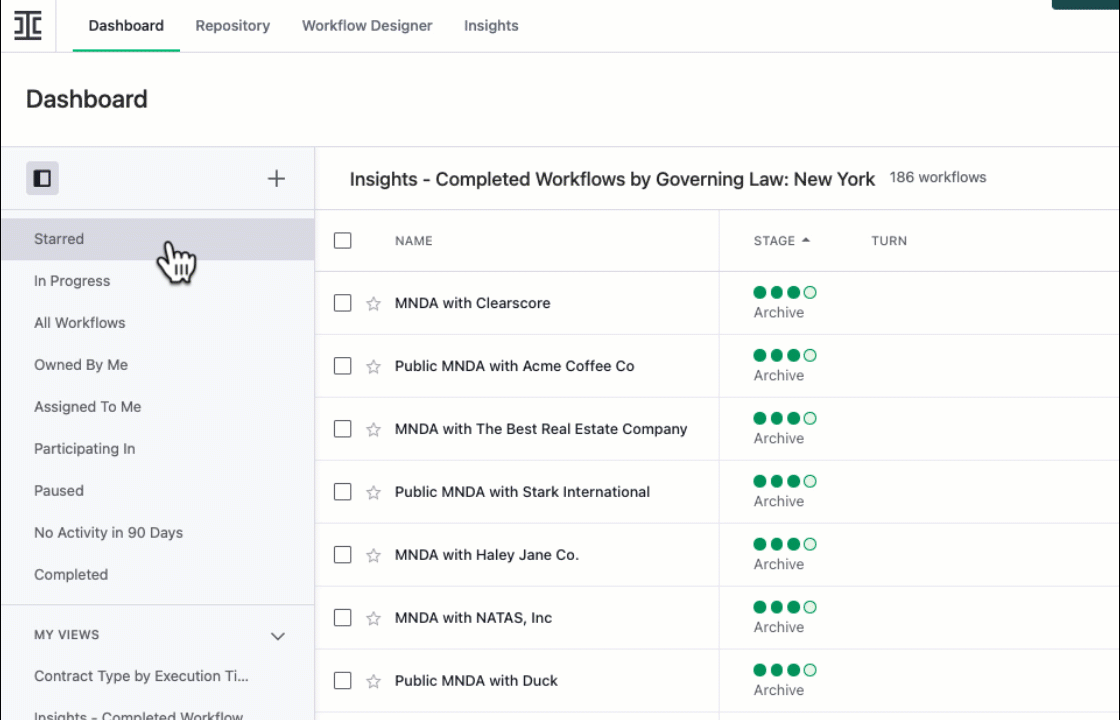
Task: Select the In Progress sidebar filter
Action: click(x=72, y=281)
